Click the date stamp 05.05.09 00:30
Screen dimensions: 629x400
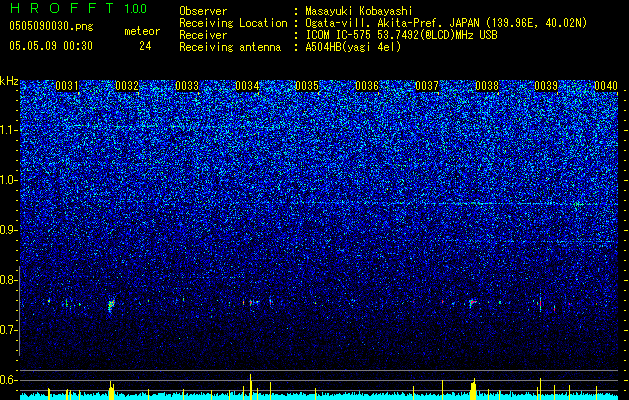pos(51,46)
